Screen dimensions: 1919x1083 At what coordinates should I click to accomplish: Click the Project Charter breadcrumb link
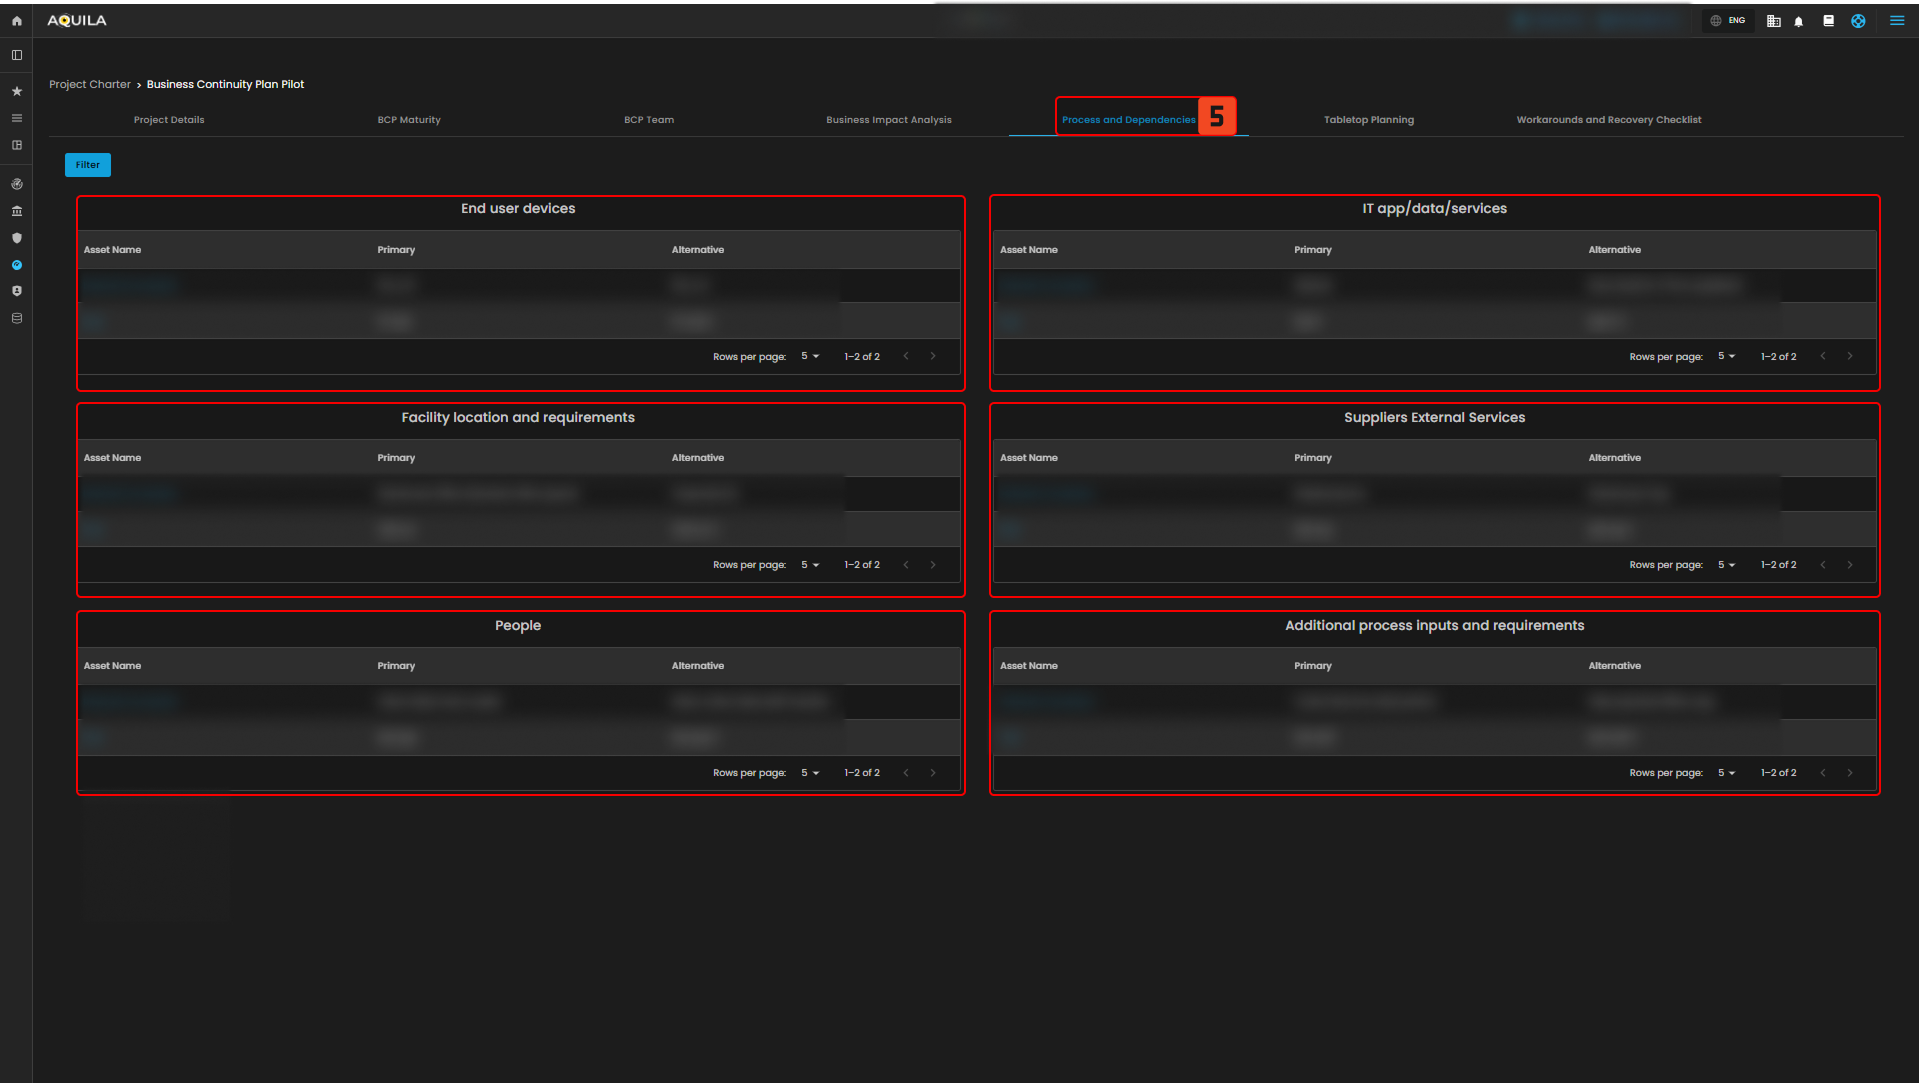click(x=90, y=85)
